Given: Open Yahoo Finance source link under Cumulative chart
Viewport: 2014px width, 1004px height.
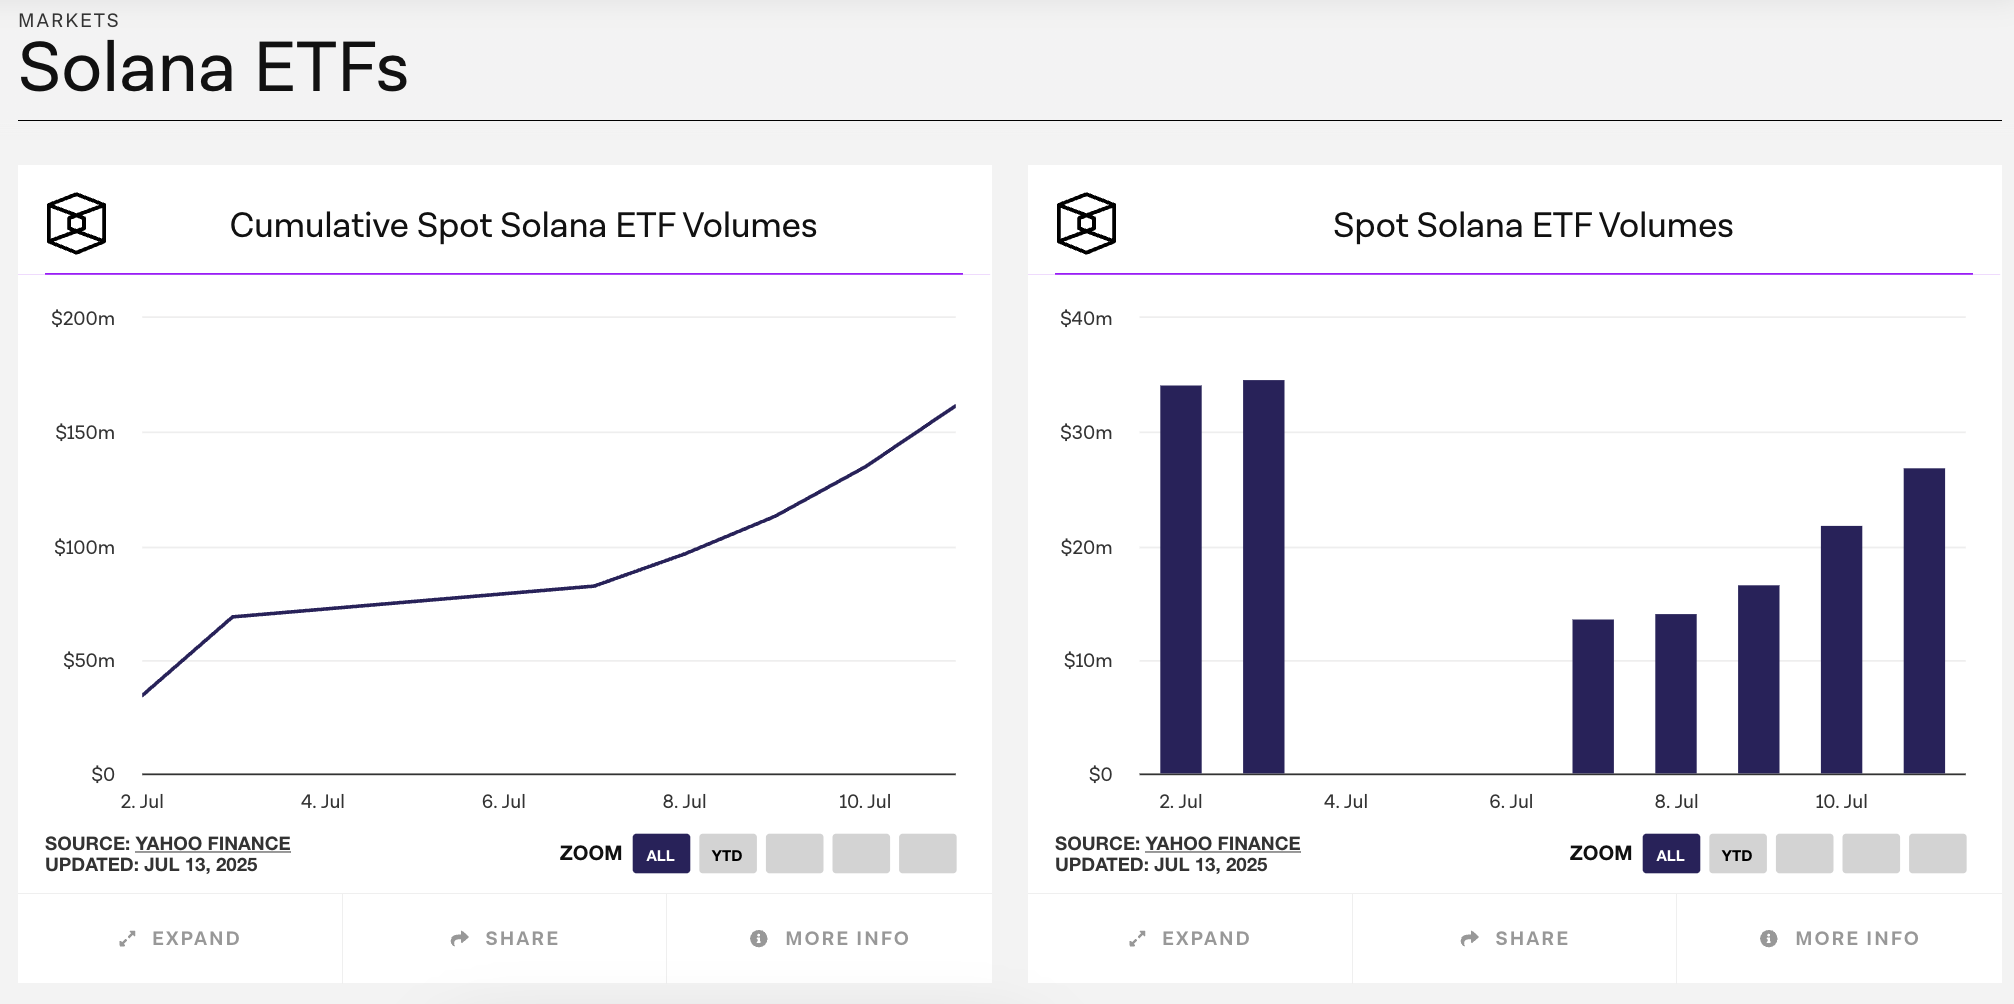Looking at the screenshot, I should (213, 844).
